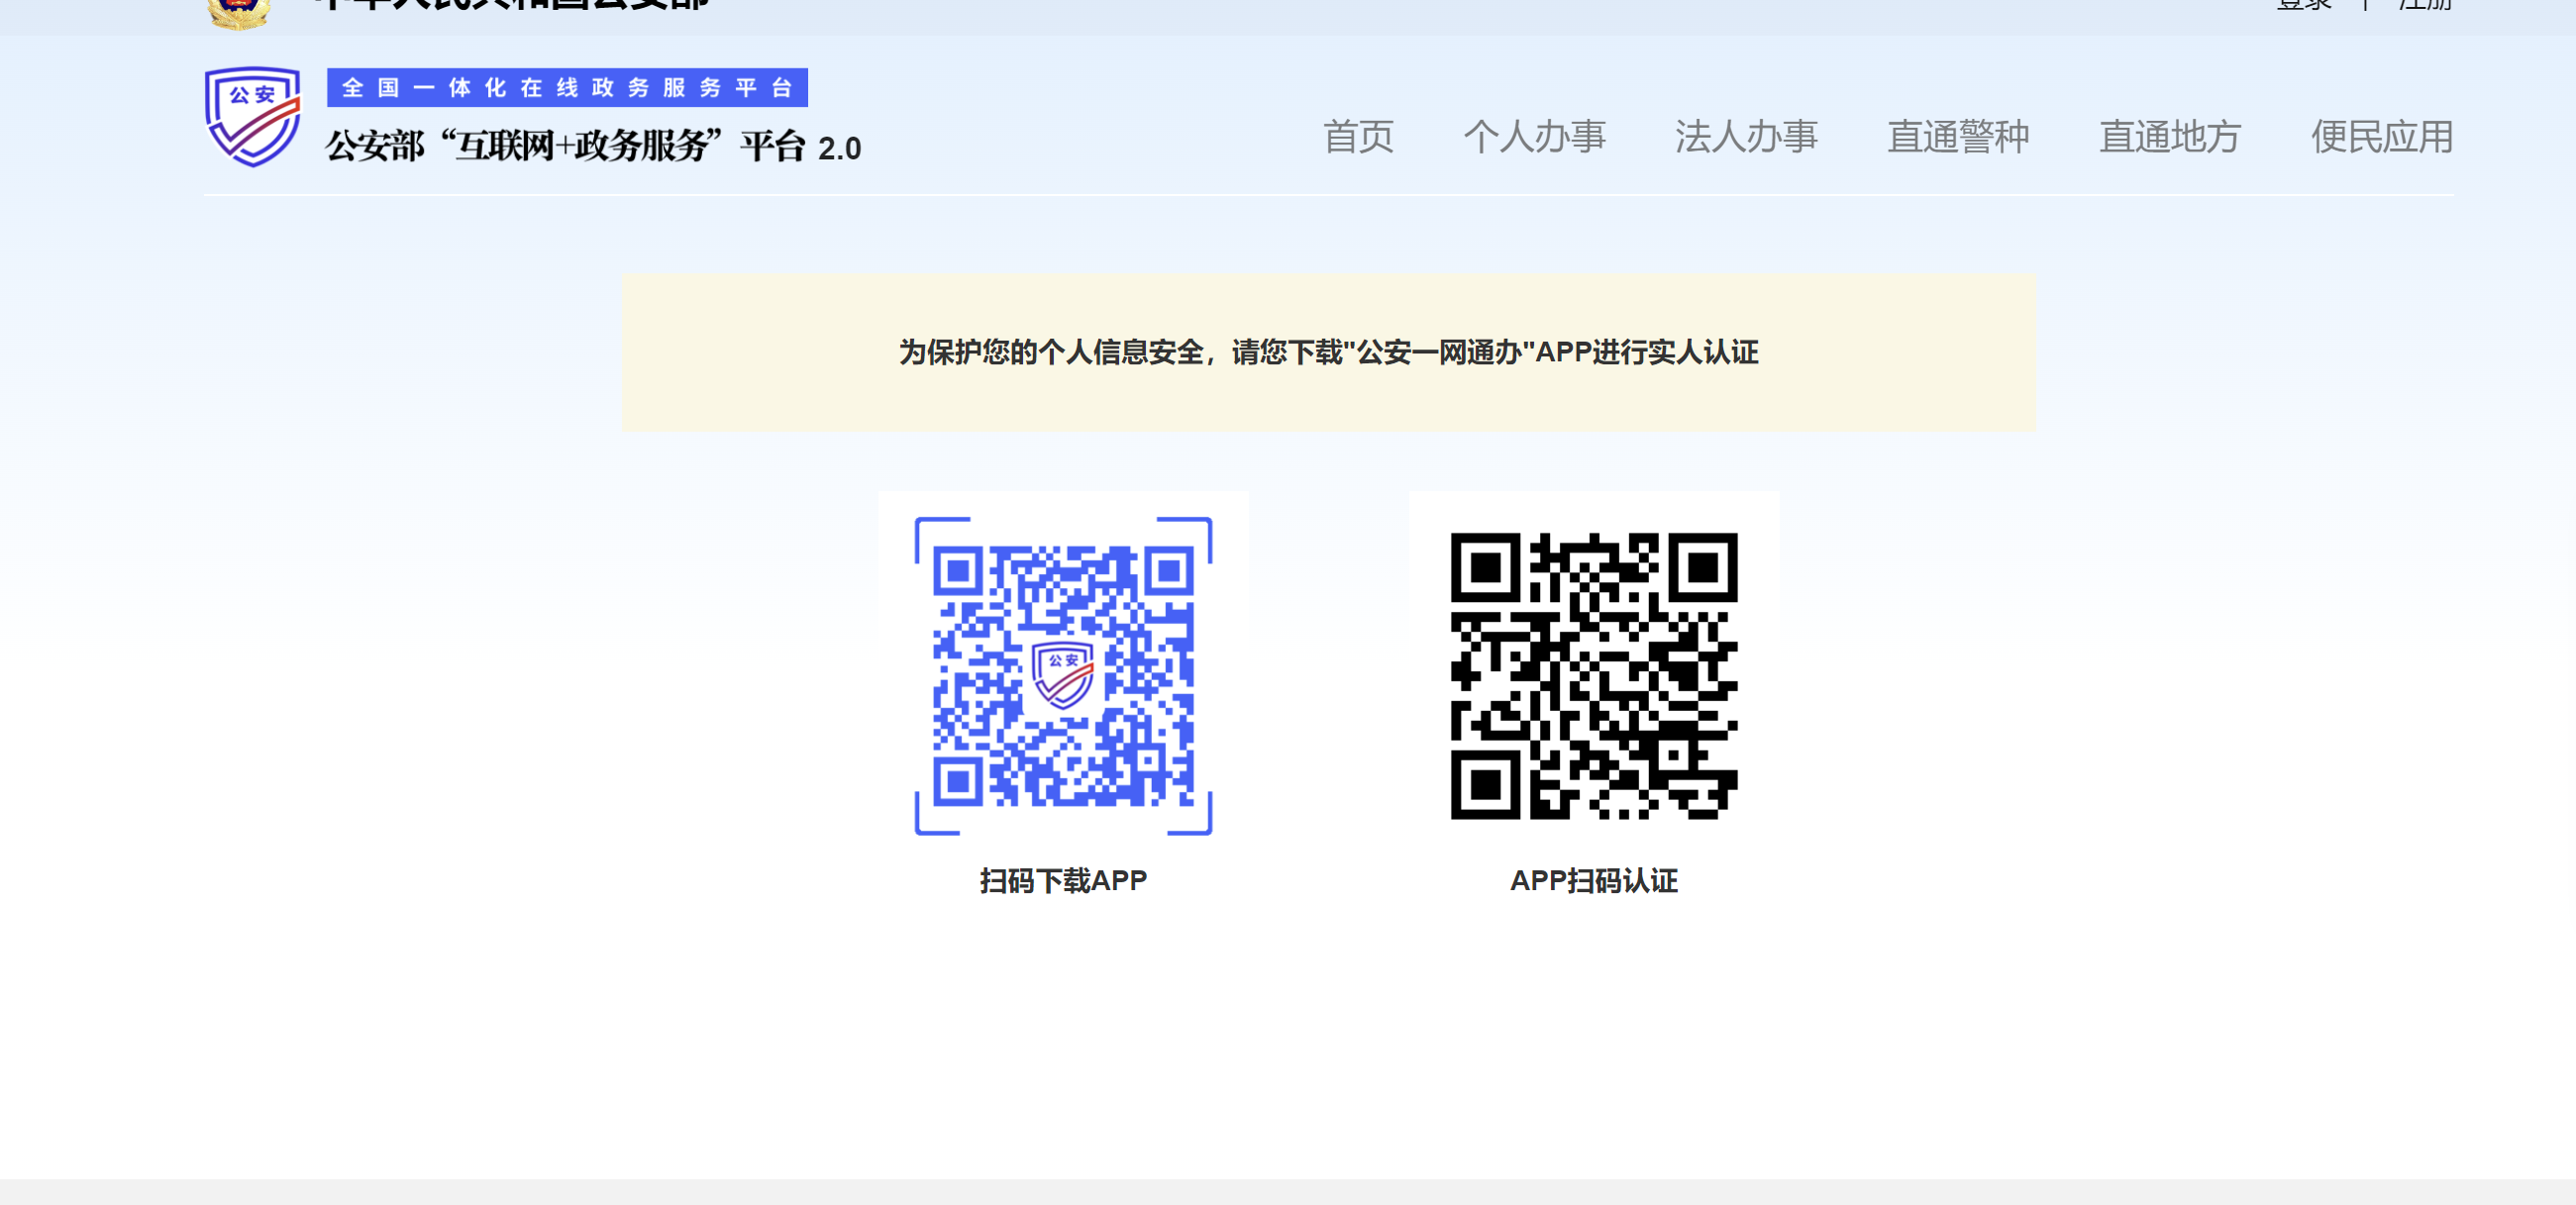Click the APP扫码认证 label
2576x1205 pixels.
pos(1594,881)
